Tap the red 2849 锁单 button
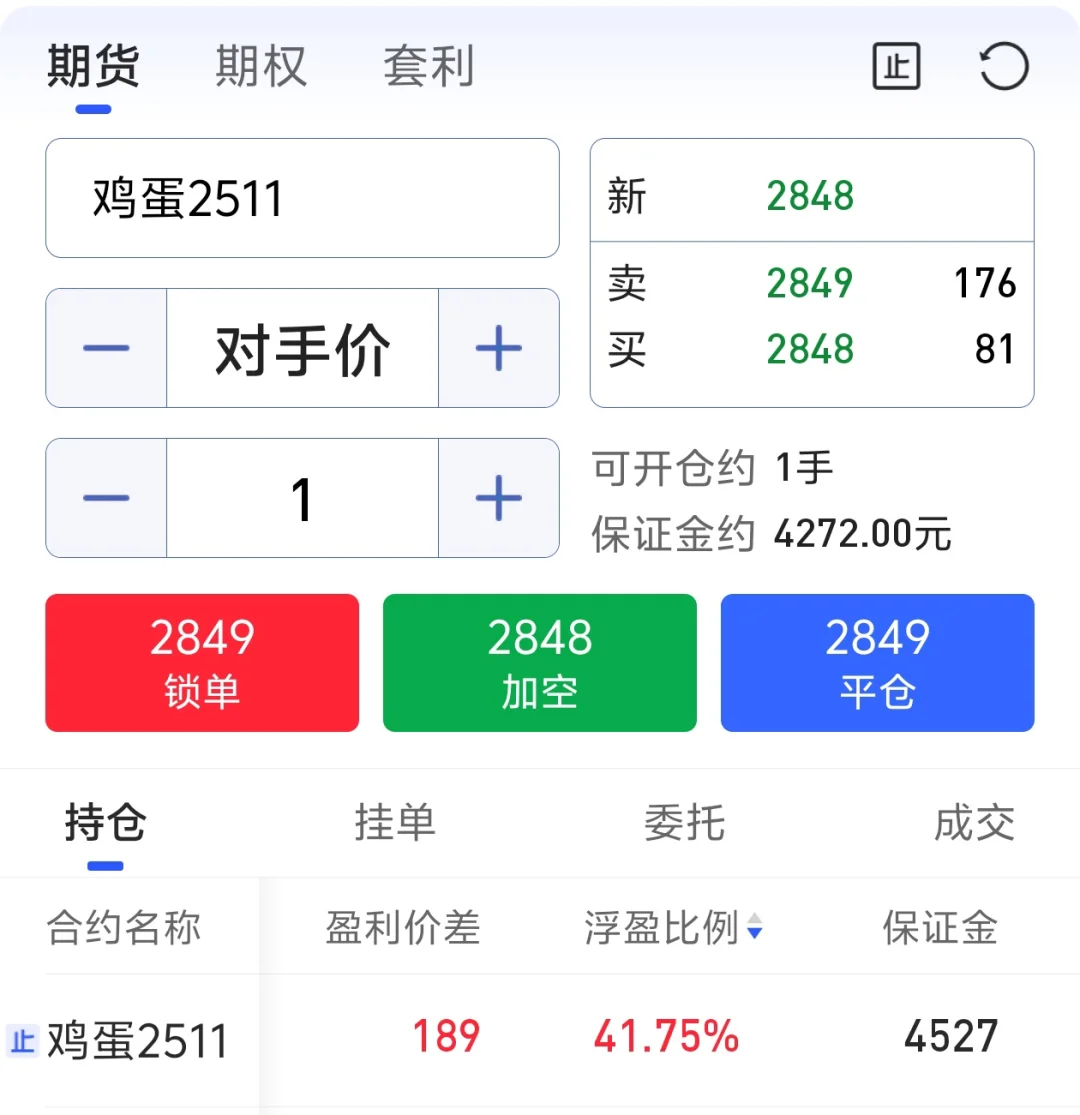This screenshot has height=1115, width=1080. click(x=202, y=663)
